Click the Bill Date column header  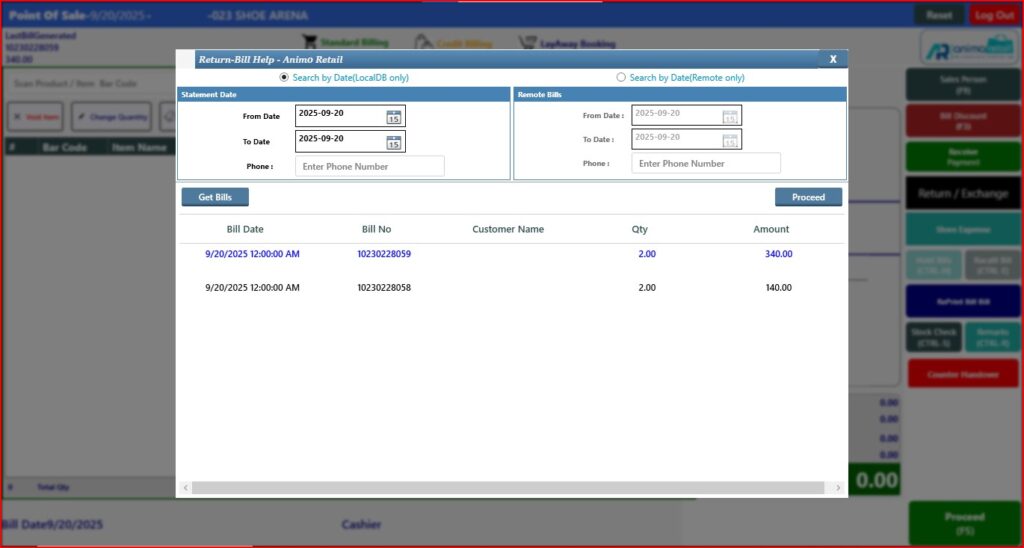click(245, 229)
